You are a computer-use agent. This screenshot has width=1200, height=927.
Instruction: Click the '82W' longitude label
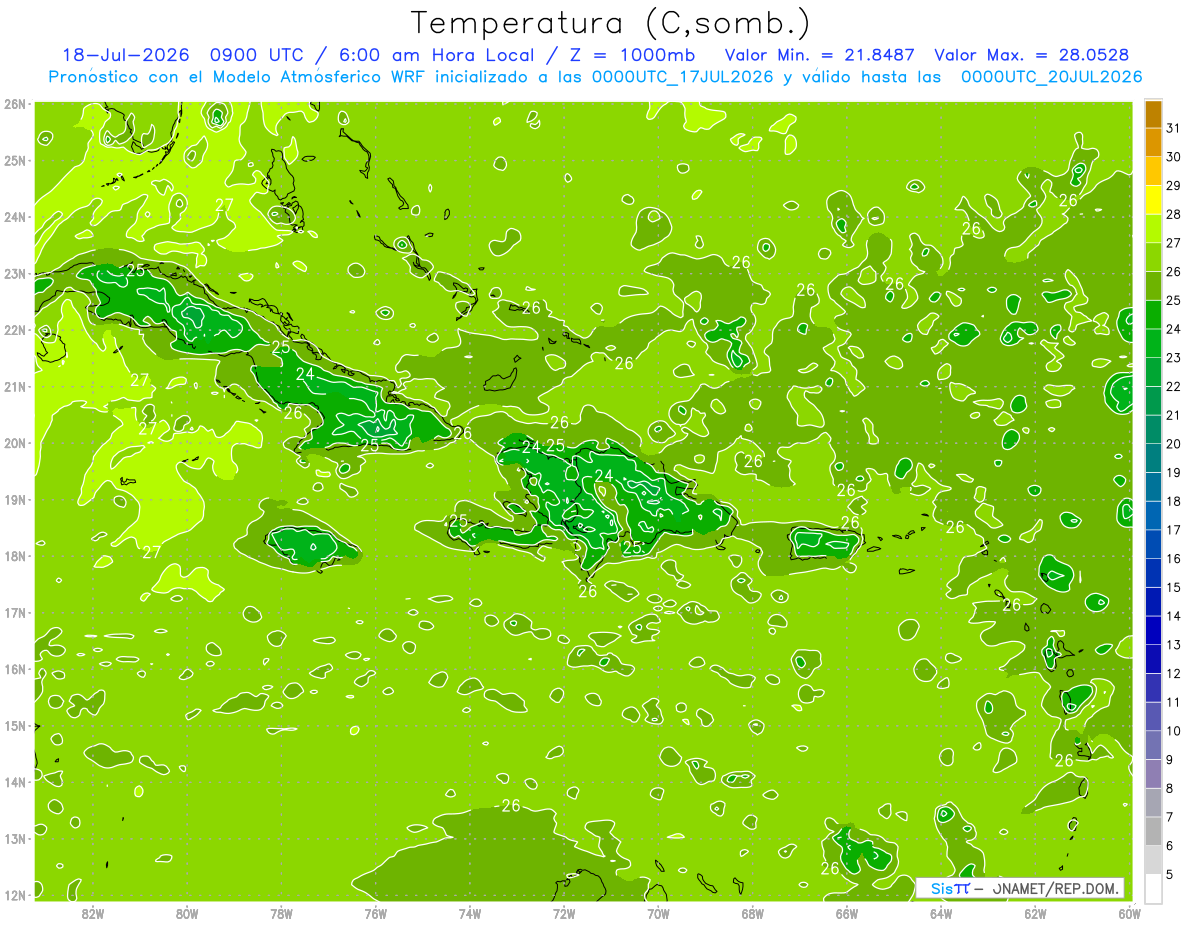tap(93, 913)
